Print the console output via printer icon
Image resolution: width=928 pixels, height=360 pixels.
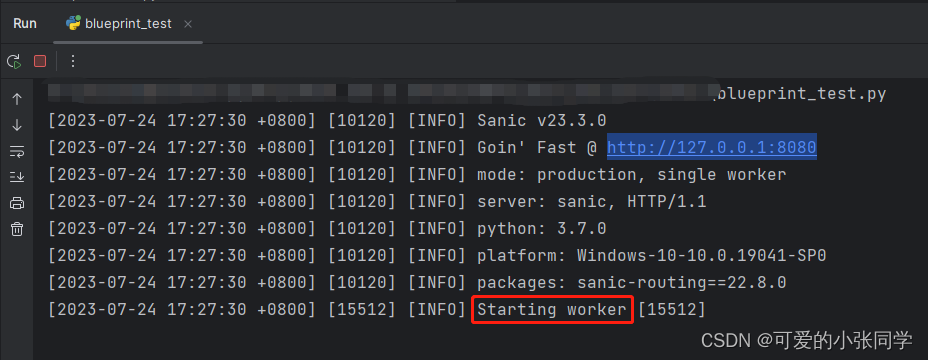tap(17, 204)
